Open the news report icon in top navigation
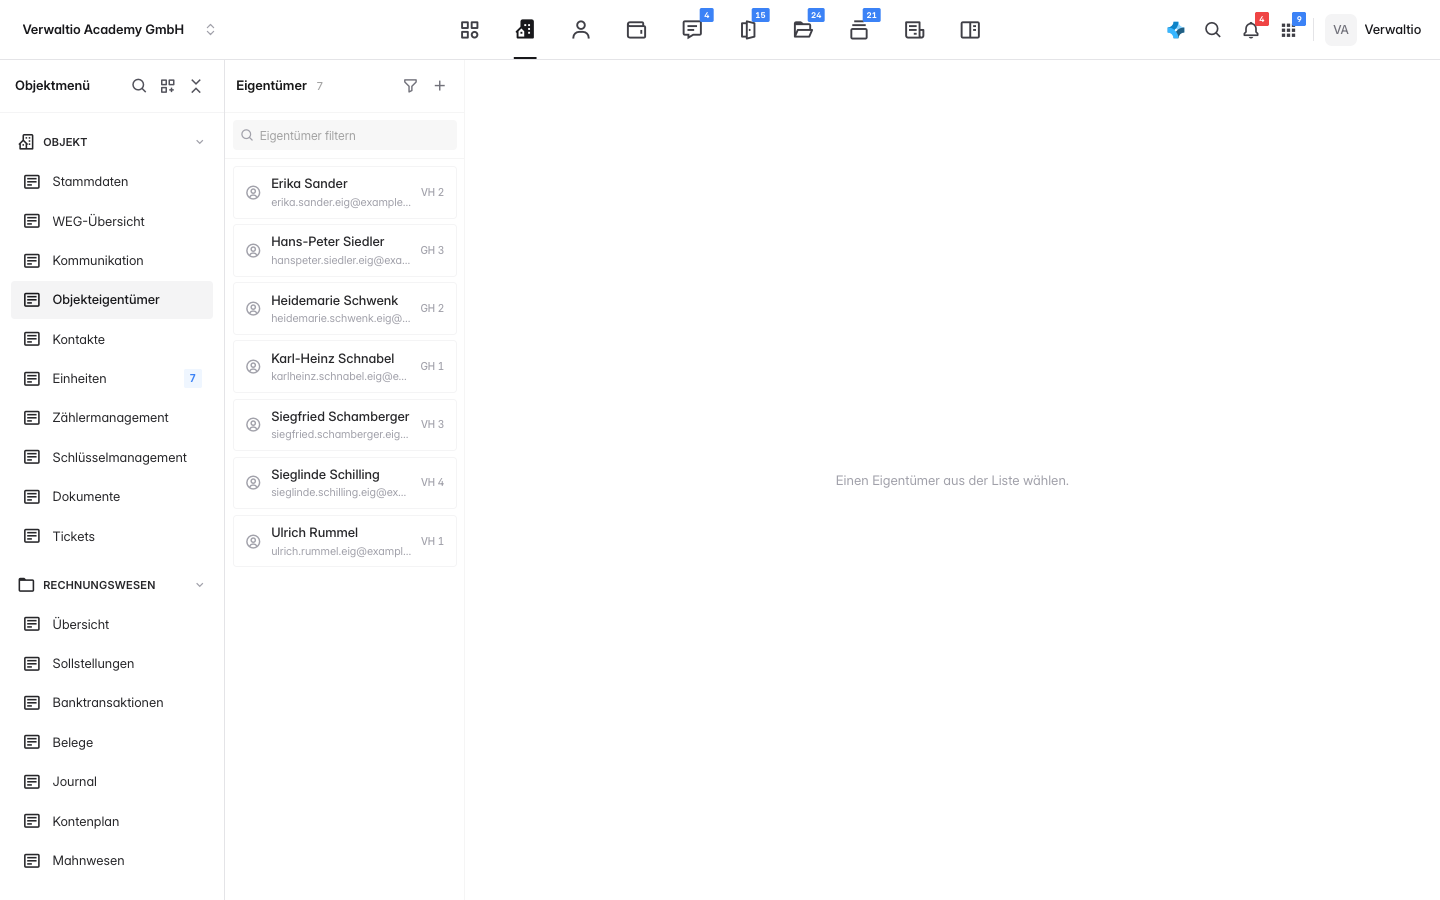1440x900 pixels. [x=914, y=30]
